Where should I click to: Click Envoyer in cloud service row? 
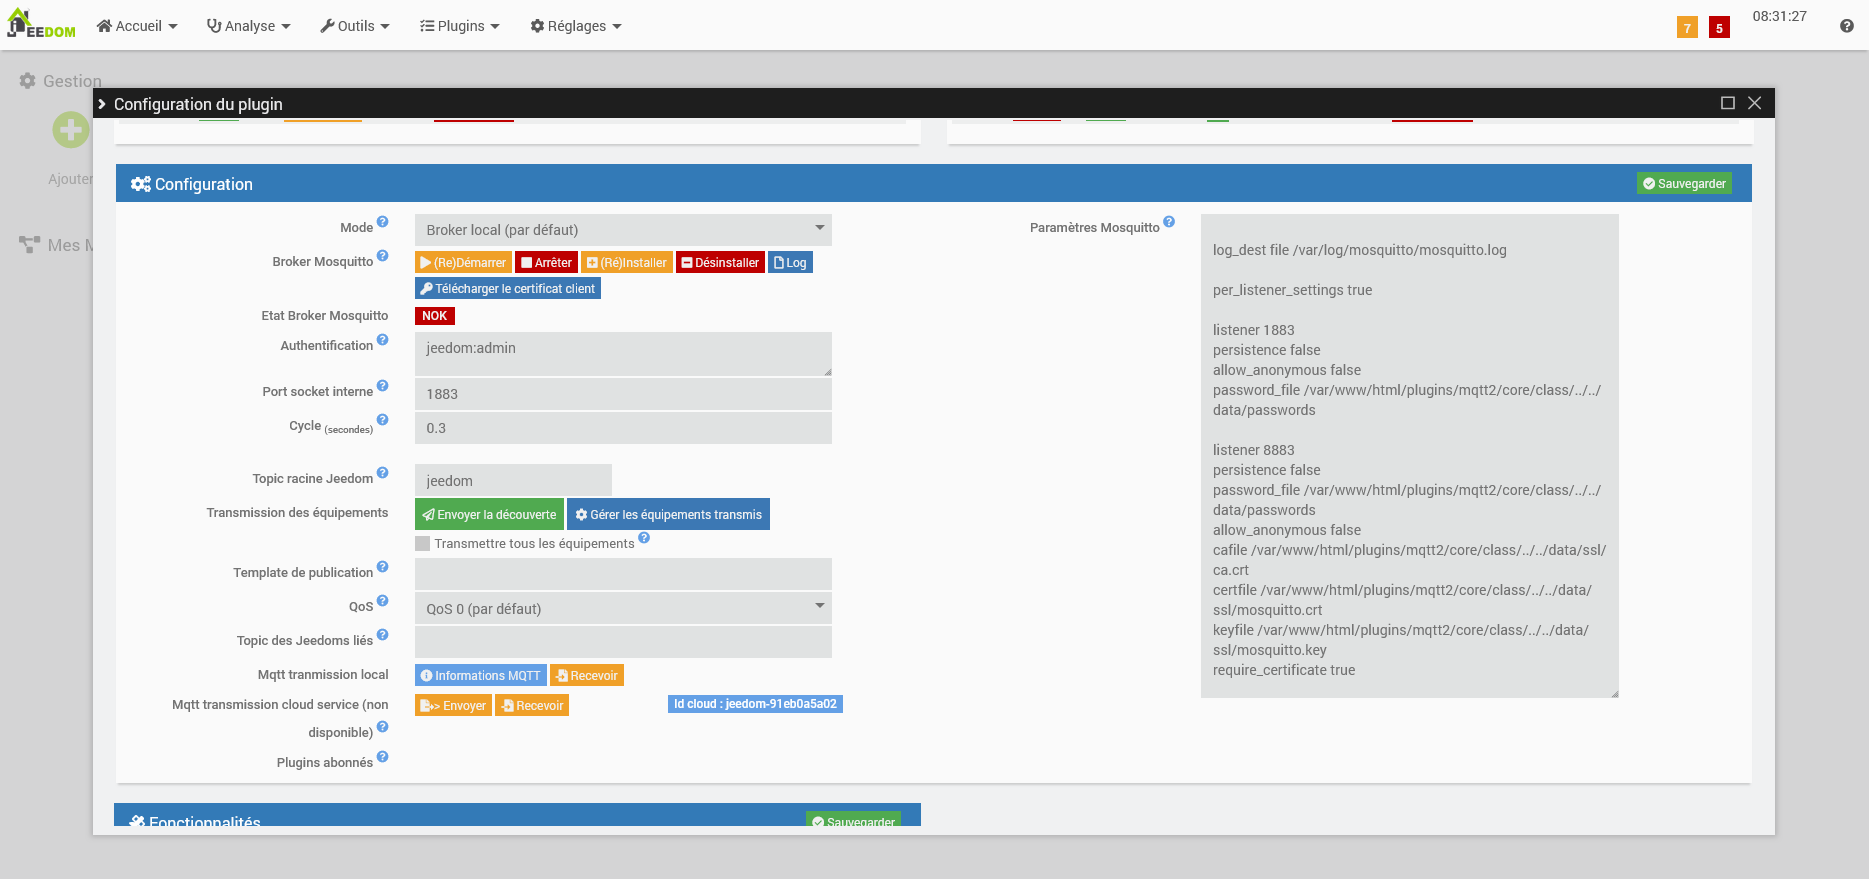coord(453,706)
